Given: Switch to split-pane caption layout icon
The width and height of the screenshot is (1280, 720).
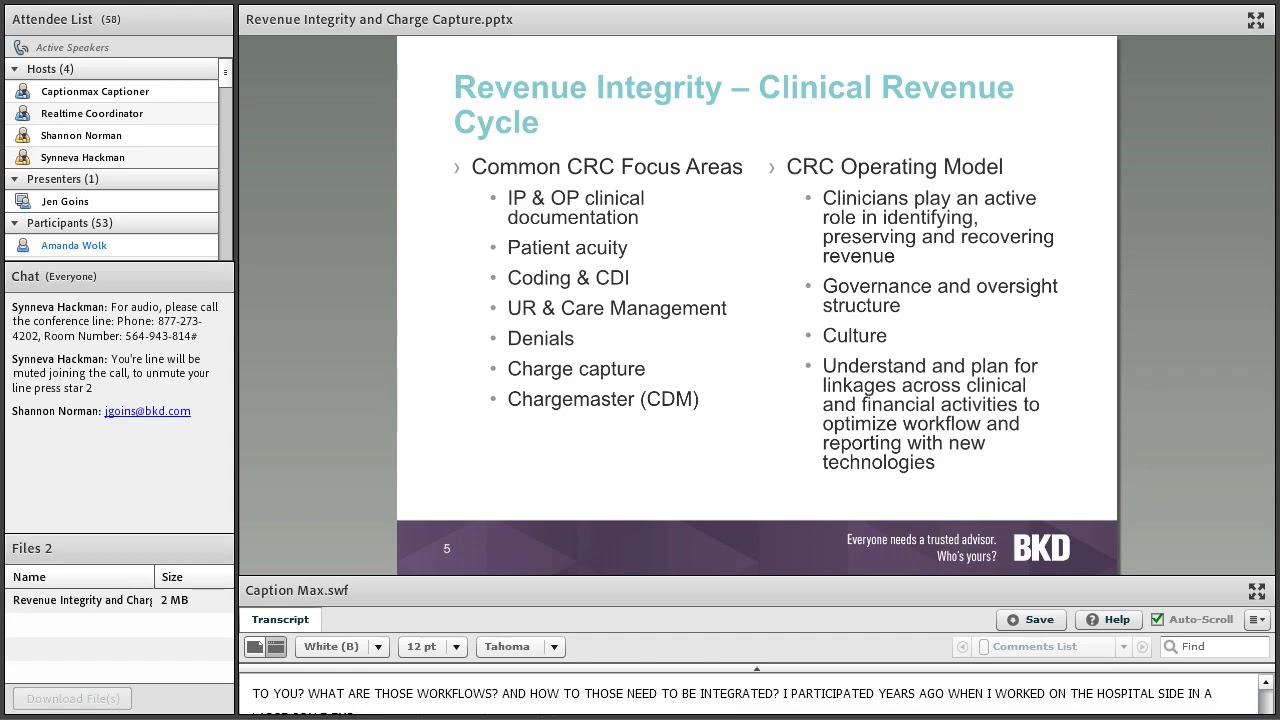Looking at the screenshot, I should [275, 647].
